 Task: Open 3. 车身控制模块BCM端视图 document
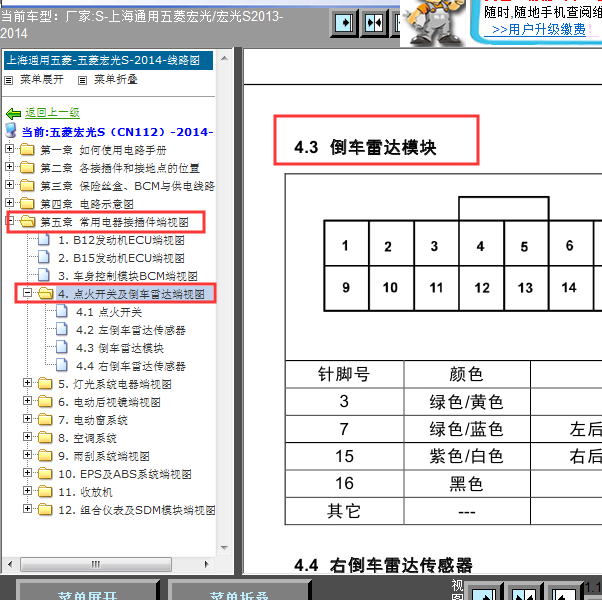point(127,276)
